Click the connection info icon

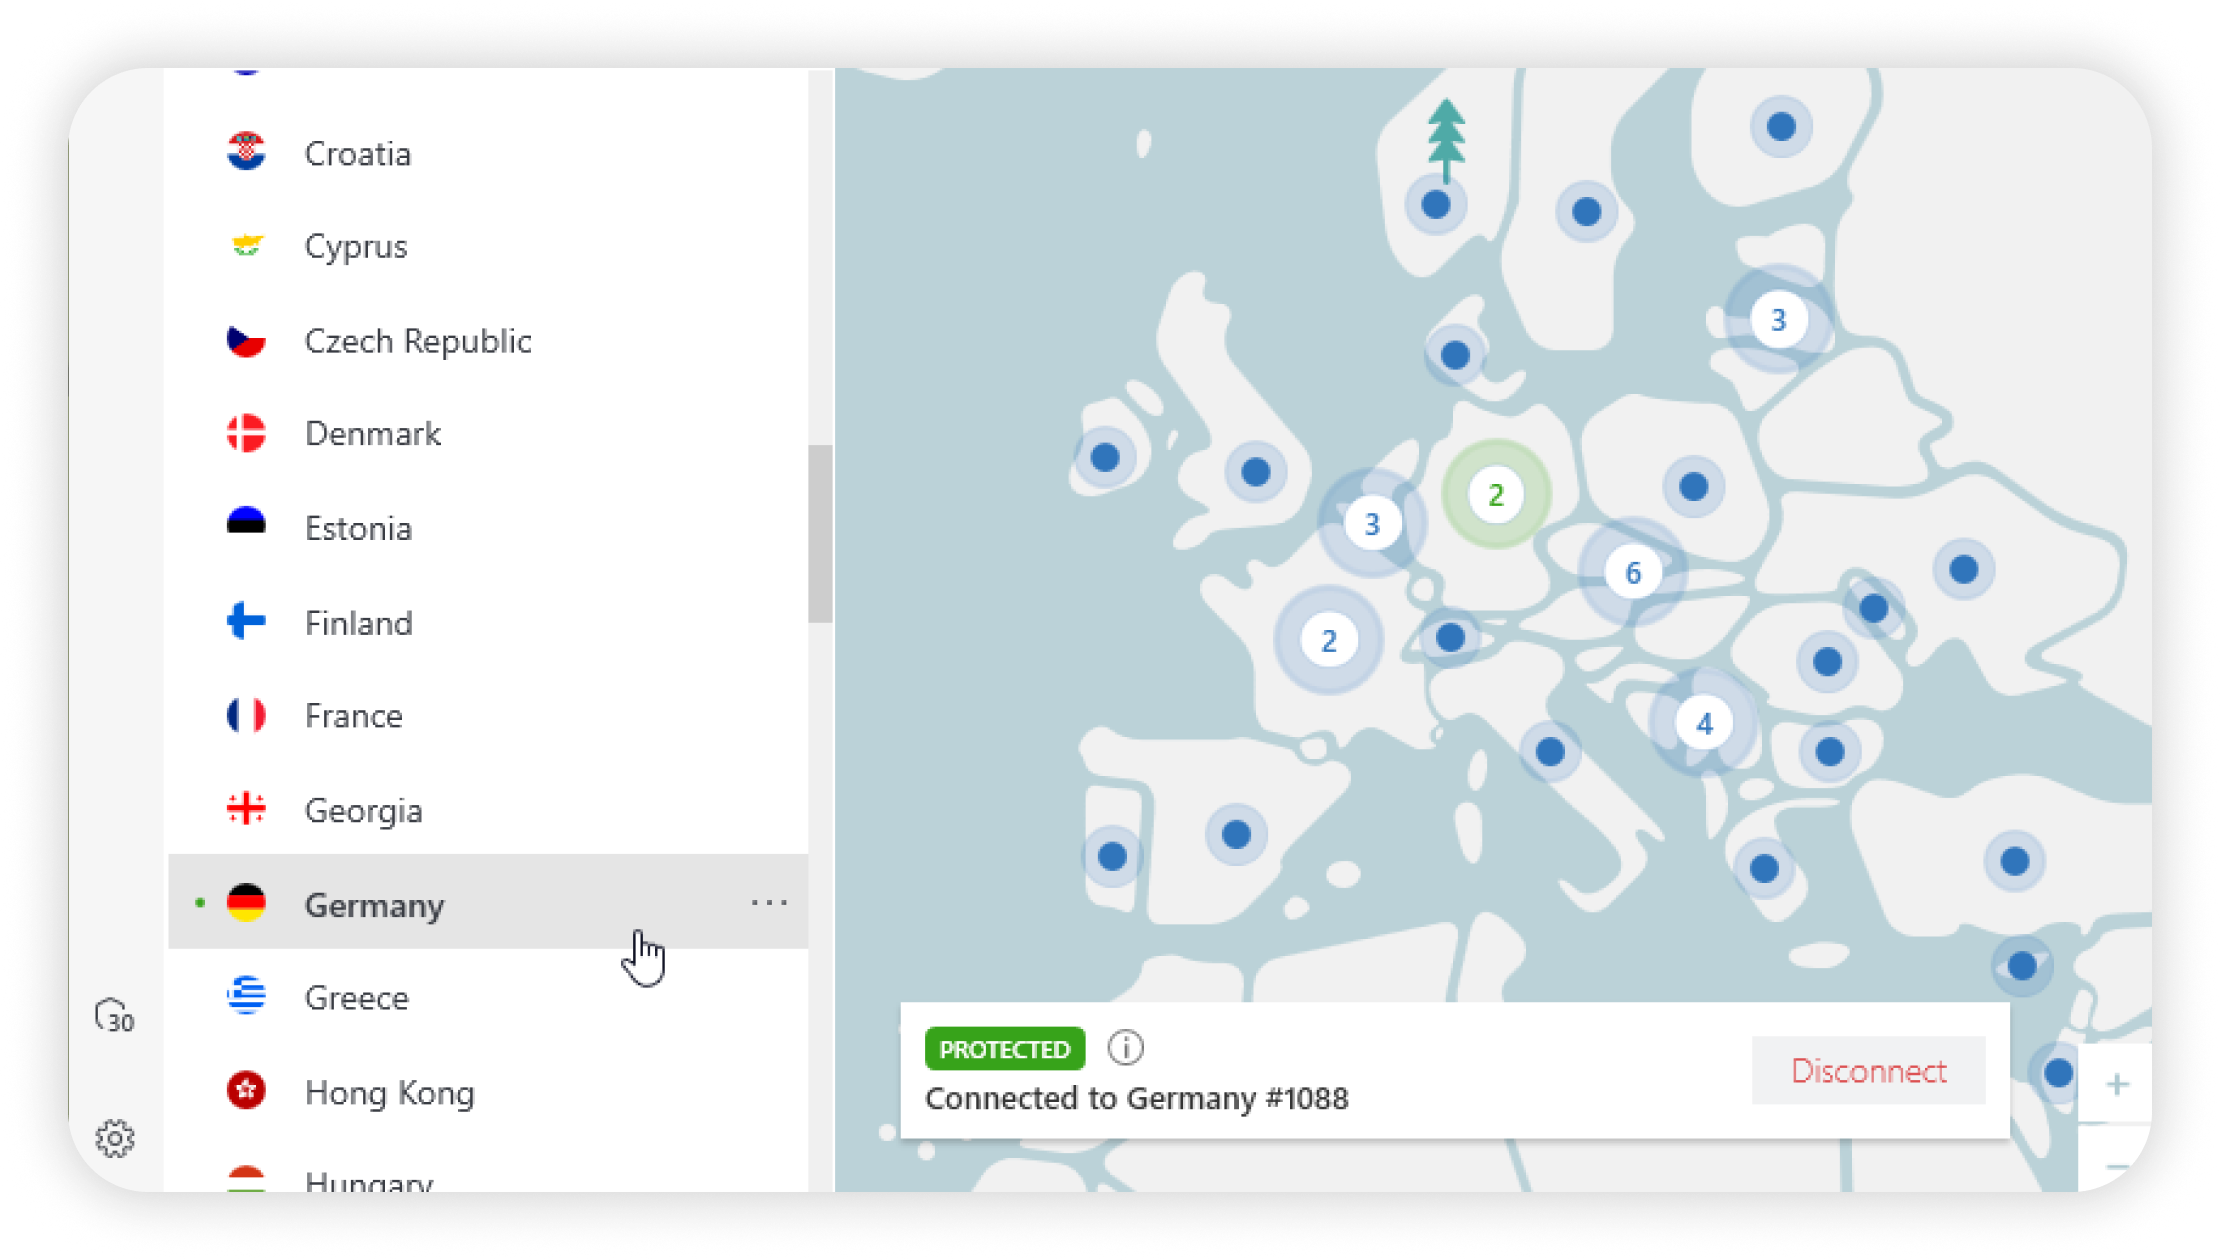[1125, 1048]
